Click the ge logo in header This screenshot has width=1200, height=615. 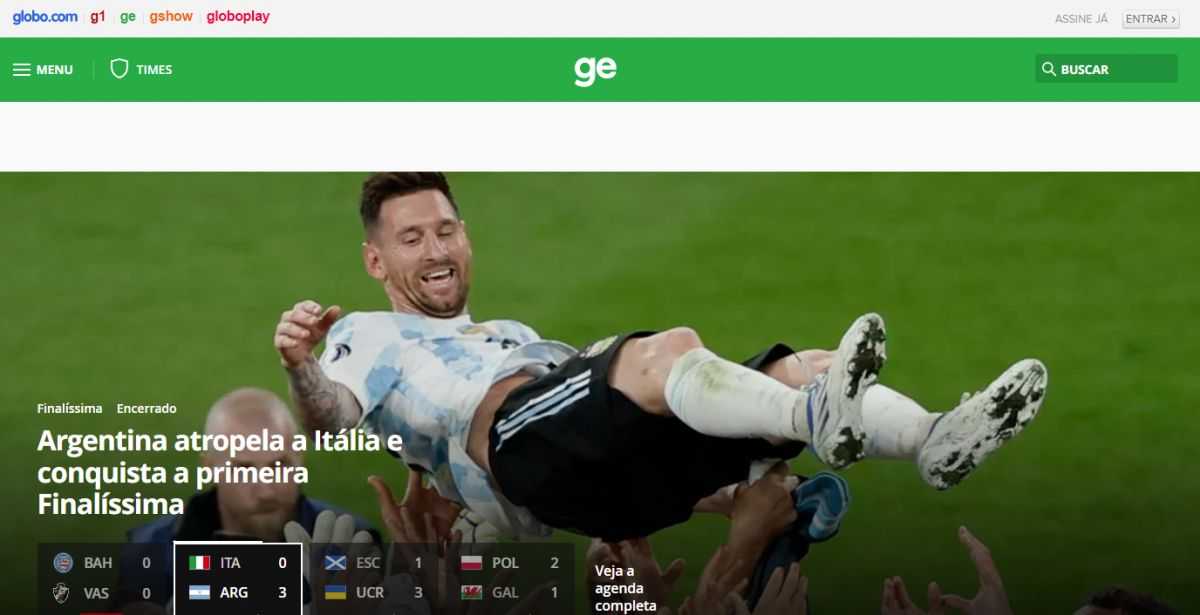pyautogui.click(x=595, y=69)
